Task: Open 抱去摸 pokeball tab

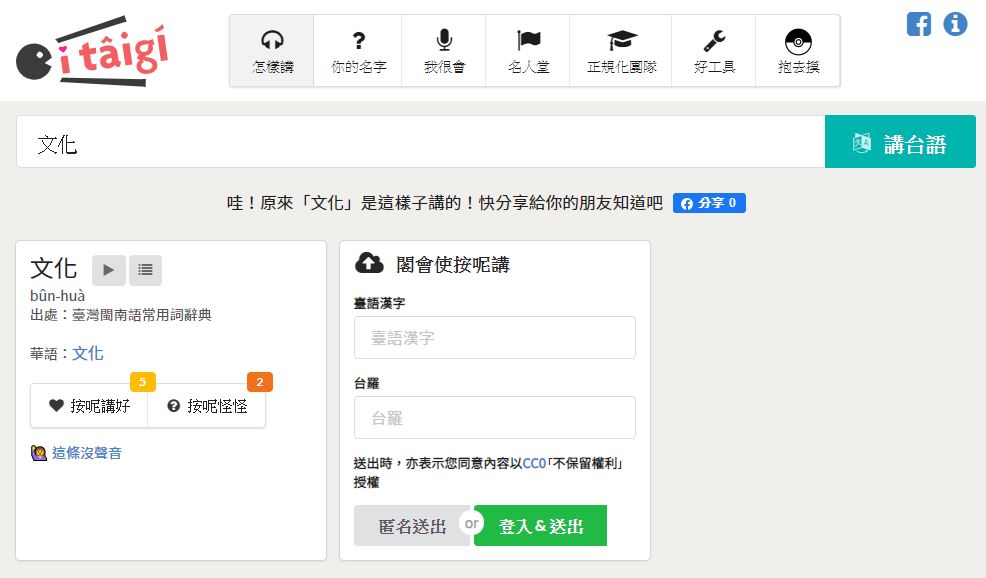Action: (798, 51)
